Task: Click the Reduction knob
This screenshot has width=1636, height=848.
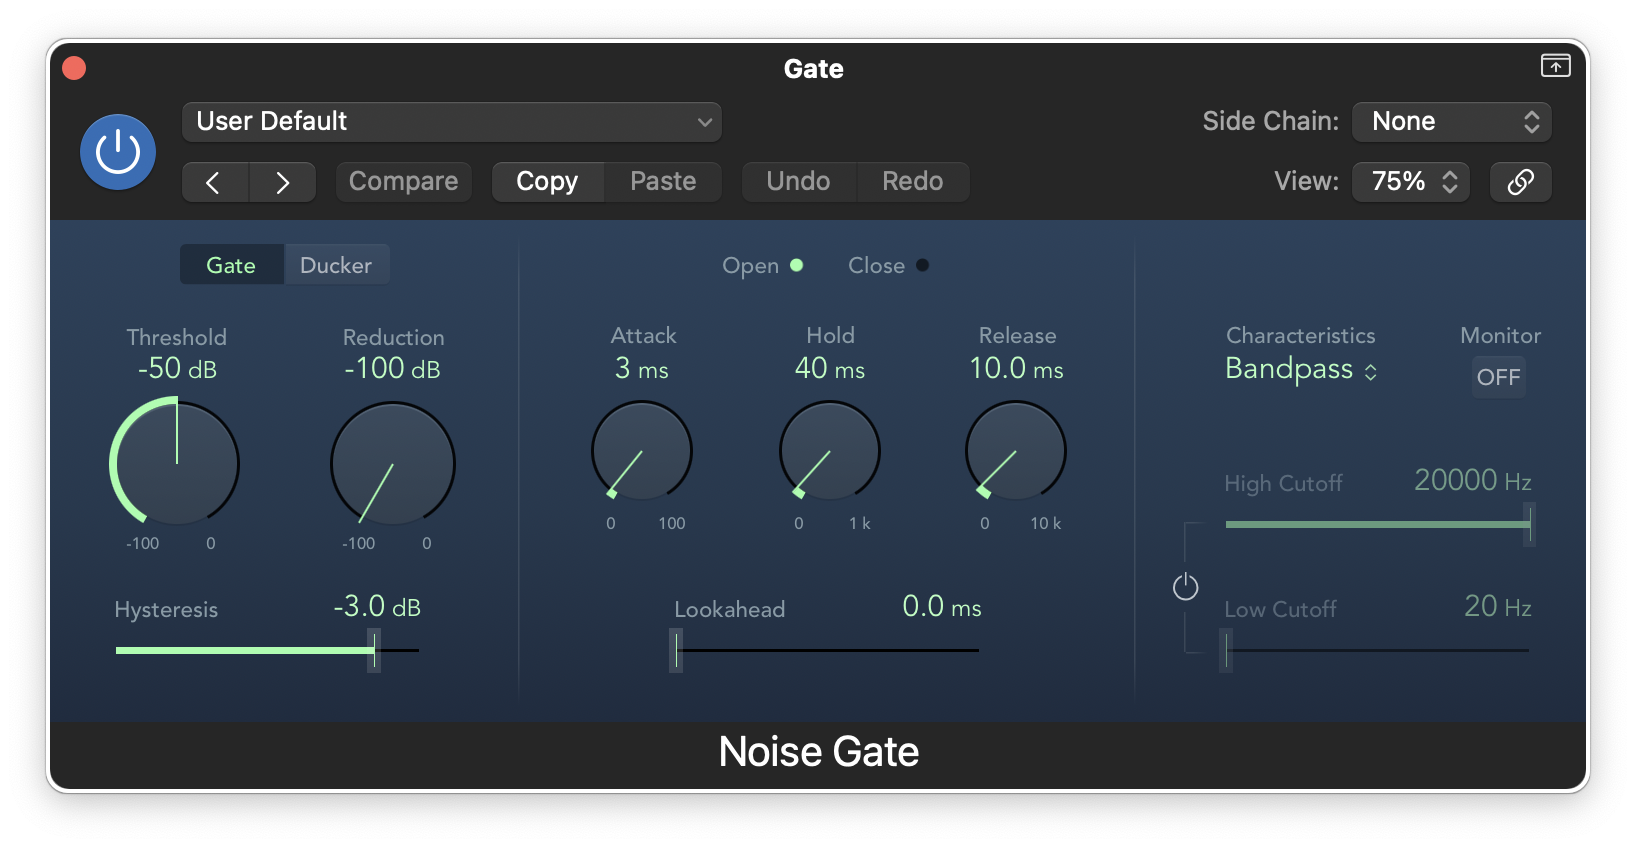Action: pos(393,464)
